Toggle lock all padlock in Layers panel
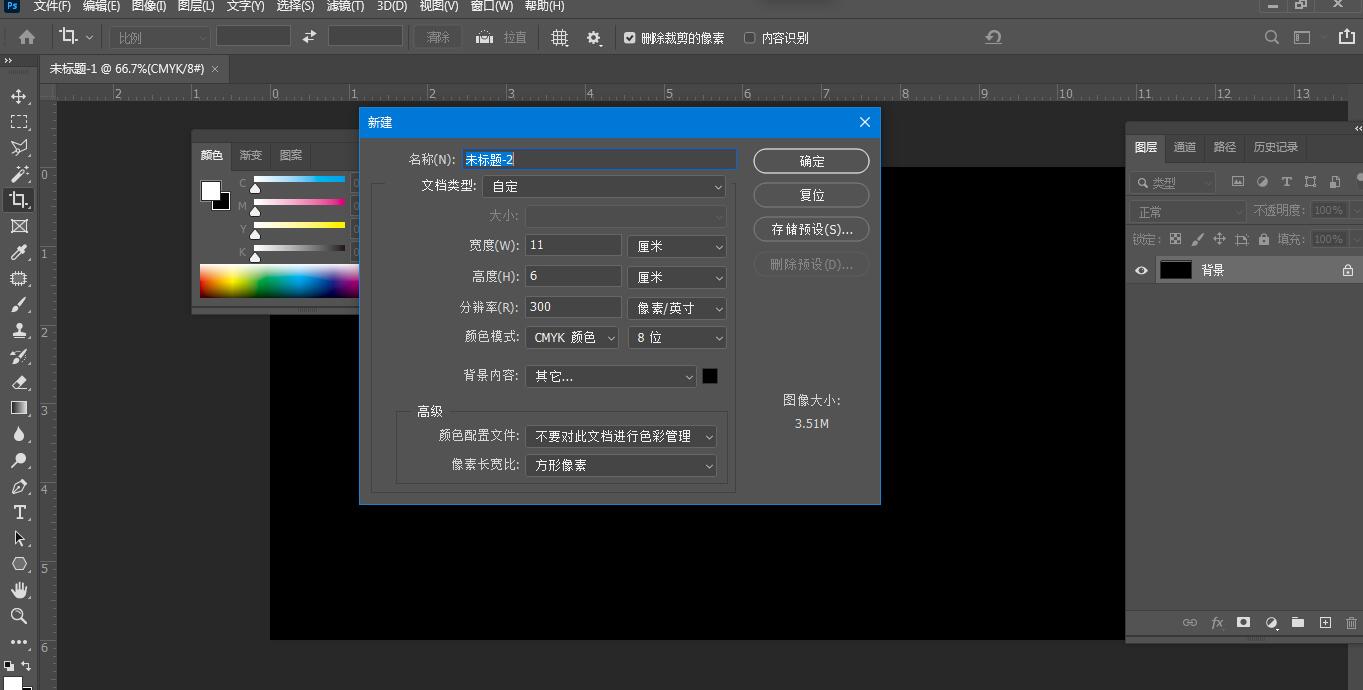 point(1264,239)
